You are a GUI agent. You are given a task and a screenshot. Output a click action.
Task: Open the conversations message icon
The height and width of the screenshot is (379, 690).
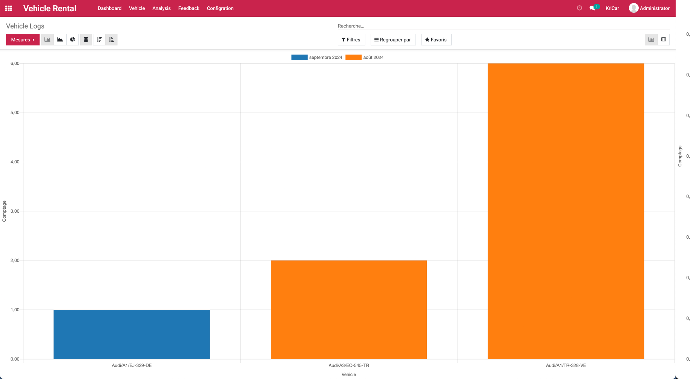[x=594, y=8]
